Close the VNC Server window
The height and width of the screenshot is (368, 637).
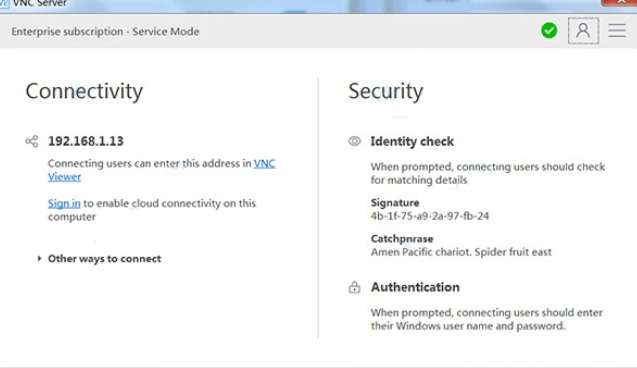(x=619, y=2)
